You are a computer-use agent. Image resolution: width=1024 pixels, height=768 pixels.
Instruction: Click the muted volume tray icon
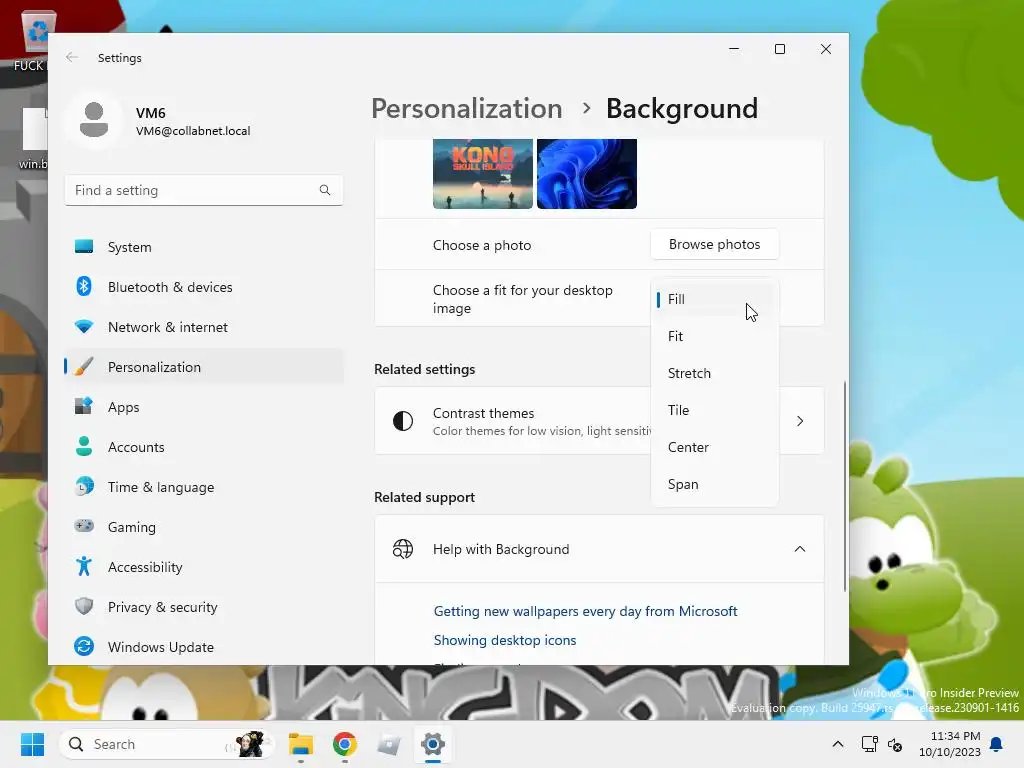tap(895, 744)
